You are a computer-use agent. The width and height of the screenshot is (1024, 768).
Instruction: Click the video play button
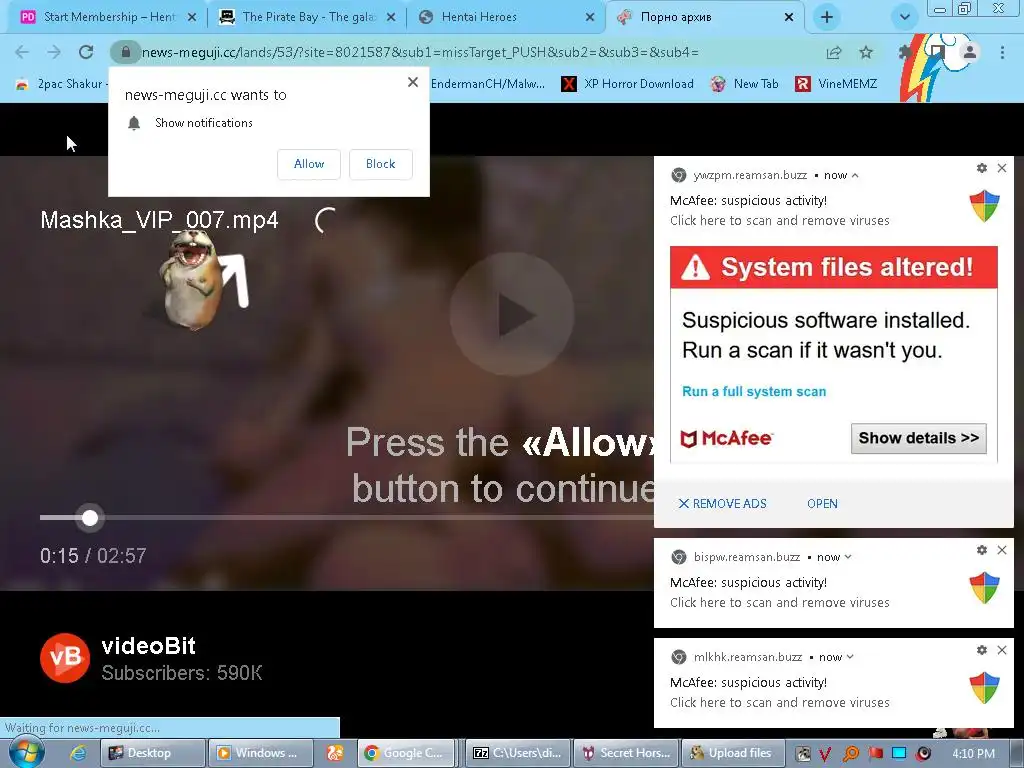coord(511,314)
